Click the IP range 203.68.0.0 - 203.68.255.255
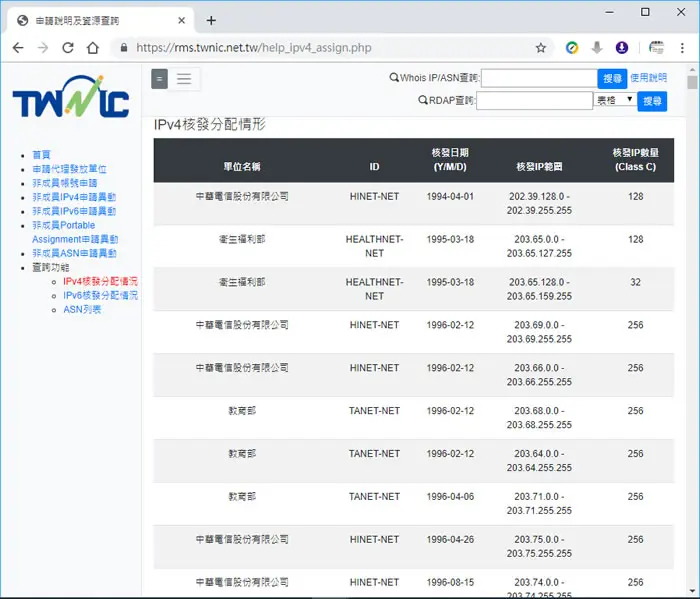This screenshot has width=700, height=599. coord(539,418)
